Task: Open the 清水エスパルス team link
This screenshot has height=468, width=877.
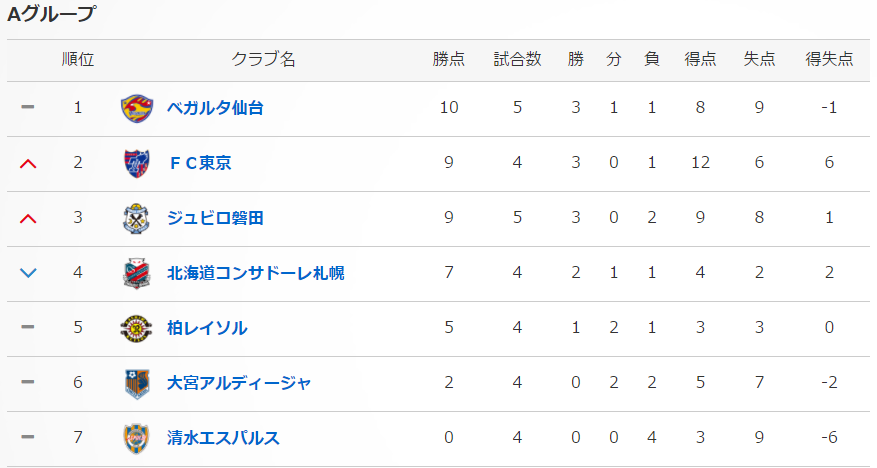Action: (223, 438)
